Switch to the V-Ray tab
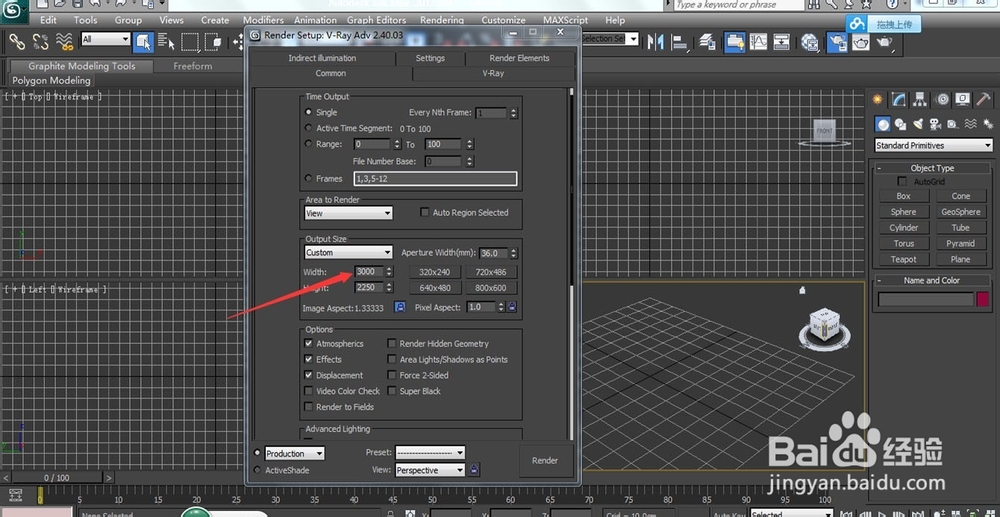This screenshot has height=517, width=1000. tap(494, 73)
